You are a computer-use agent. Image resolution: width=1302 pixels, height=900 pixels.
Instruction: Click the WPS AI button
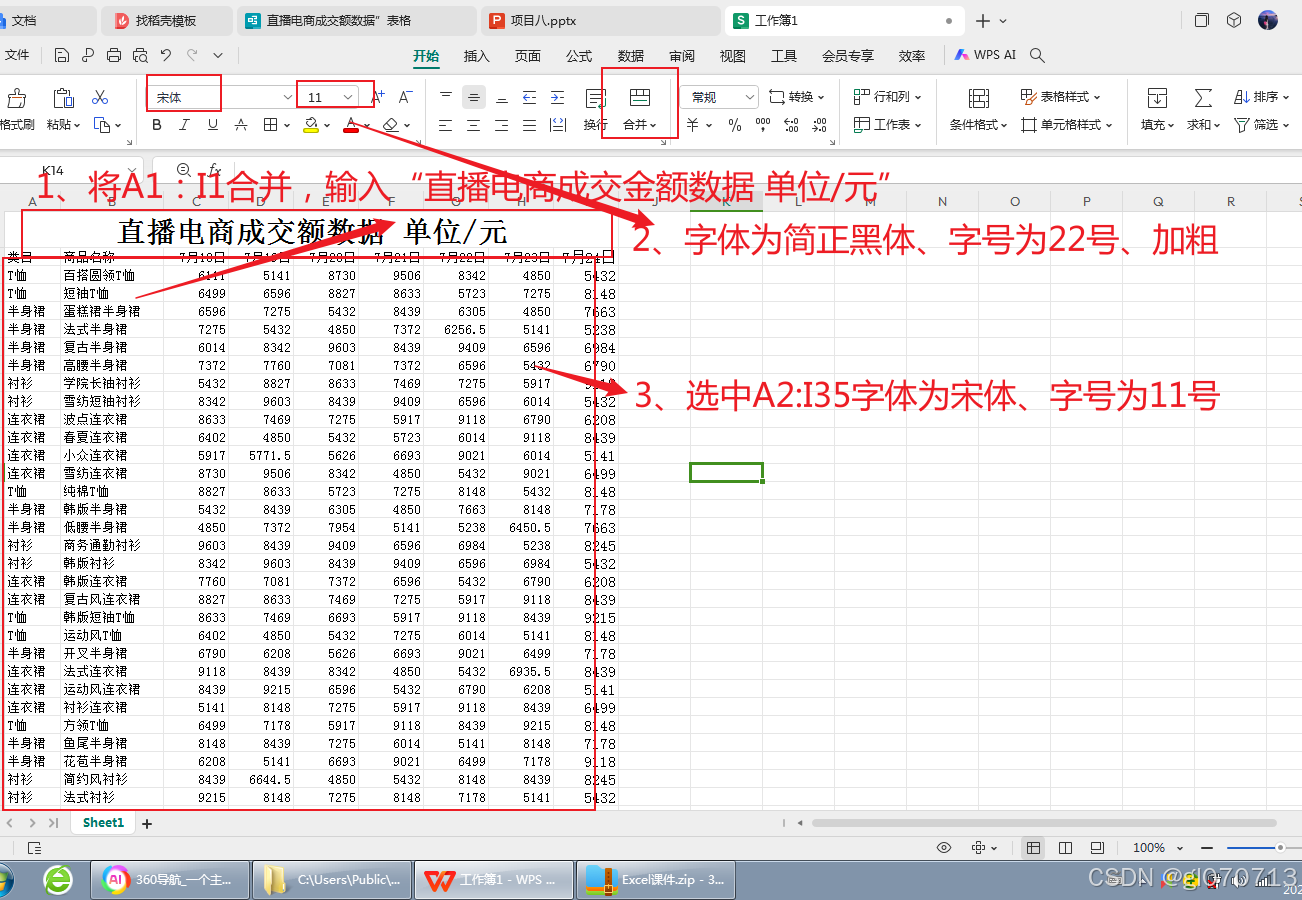(986, 56)
